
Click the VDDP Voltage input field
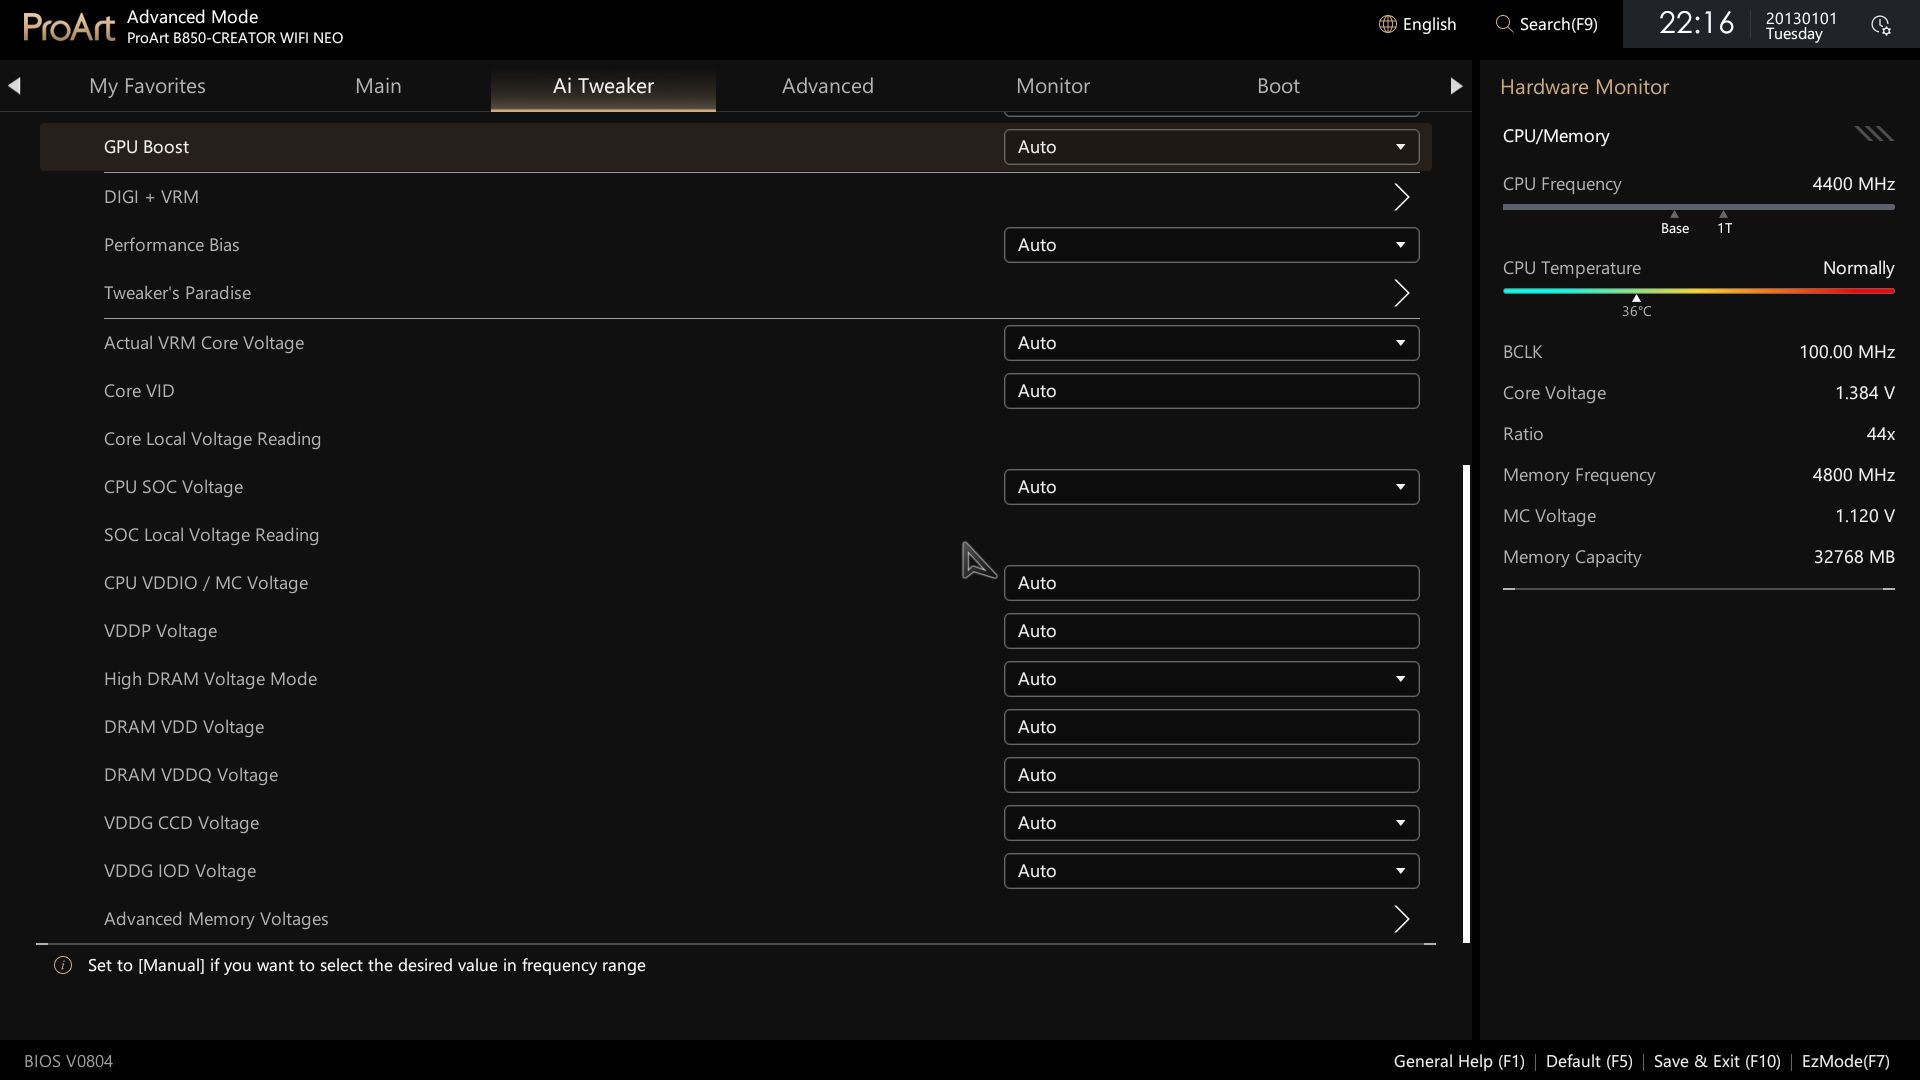(x=1211, y=631)
